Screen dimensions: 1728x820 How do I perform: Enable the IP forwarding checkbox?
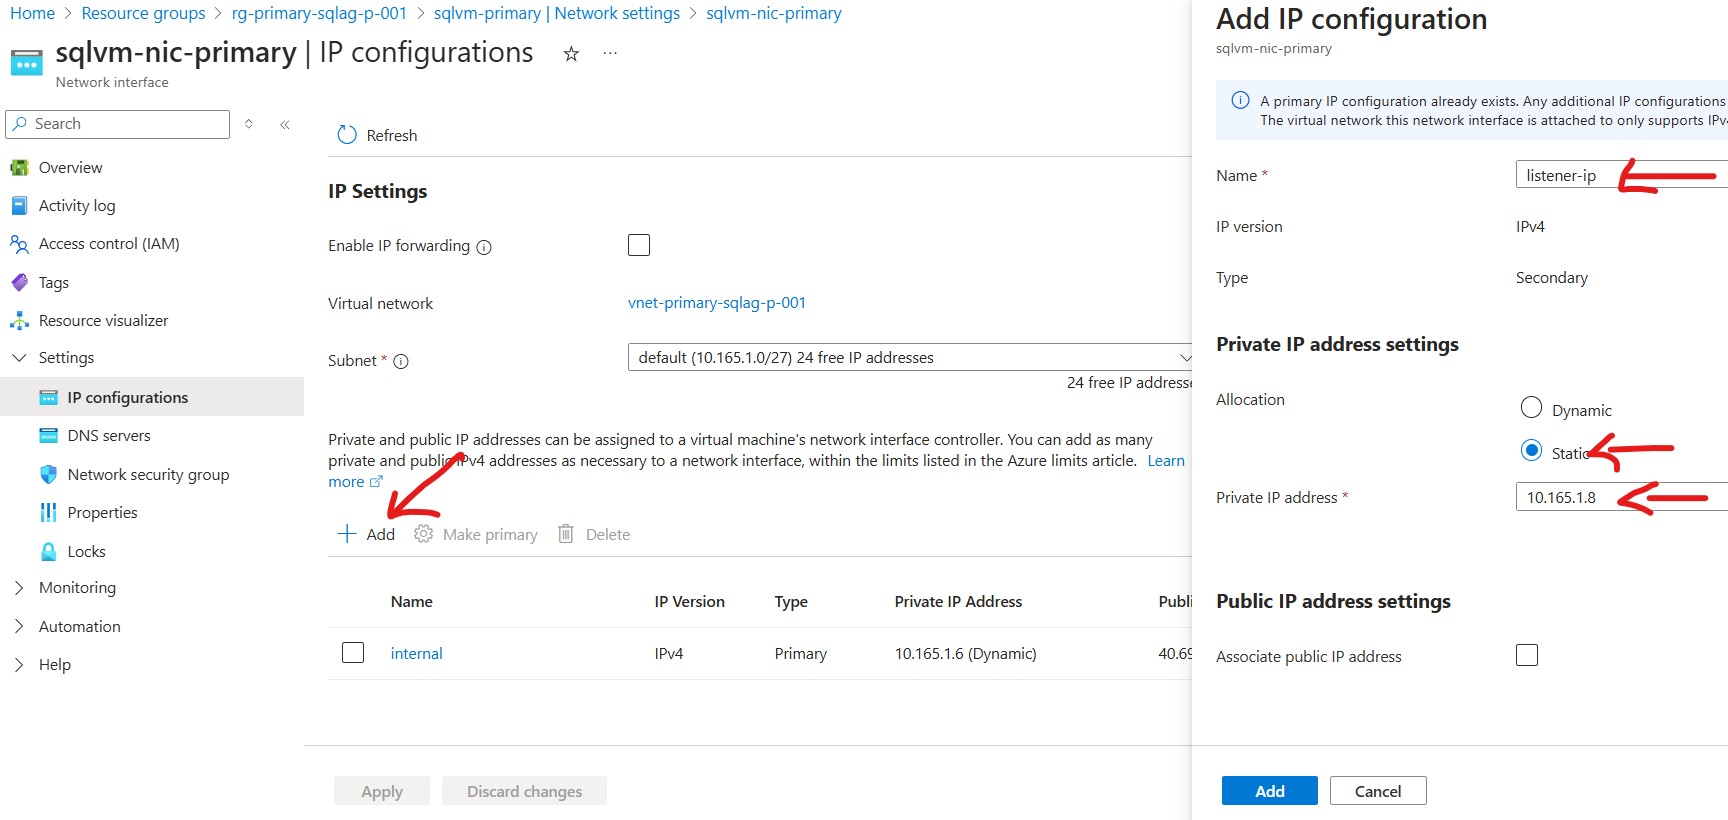tap(639, 245)
